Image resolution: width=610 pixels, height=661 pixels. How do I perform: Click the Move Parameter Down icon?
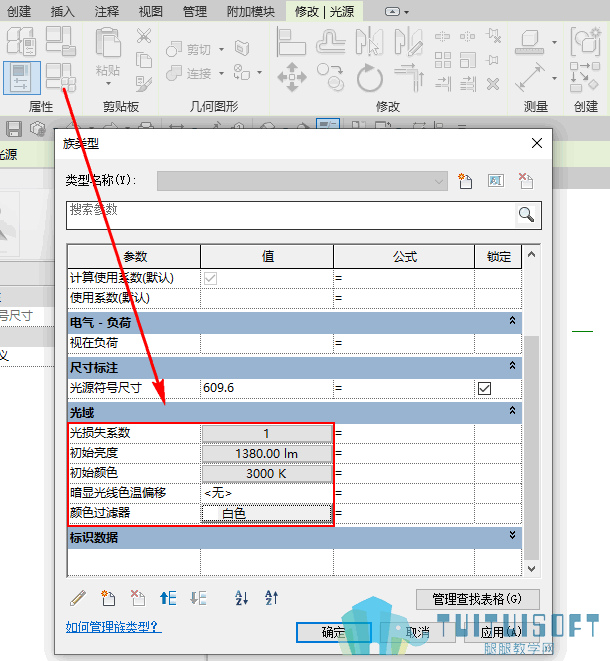[x=198, y=598]
